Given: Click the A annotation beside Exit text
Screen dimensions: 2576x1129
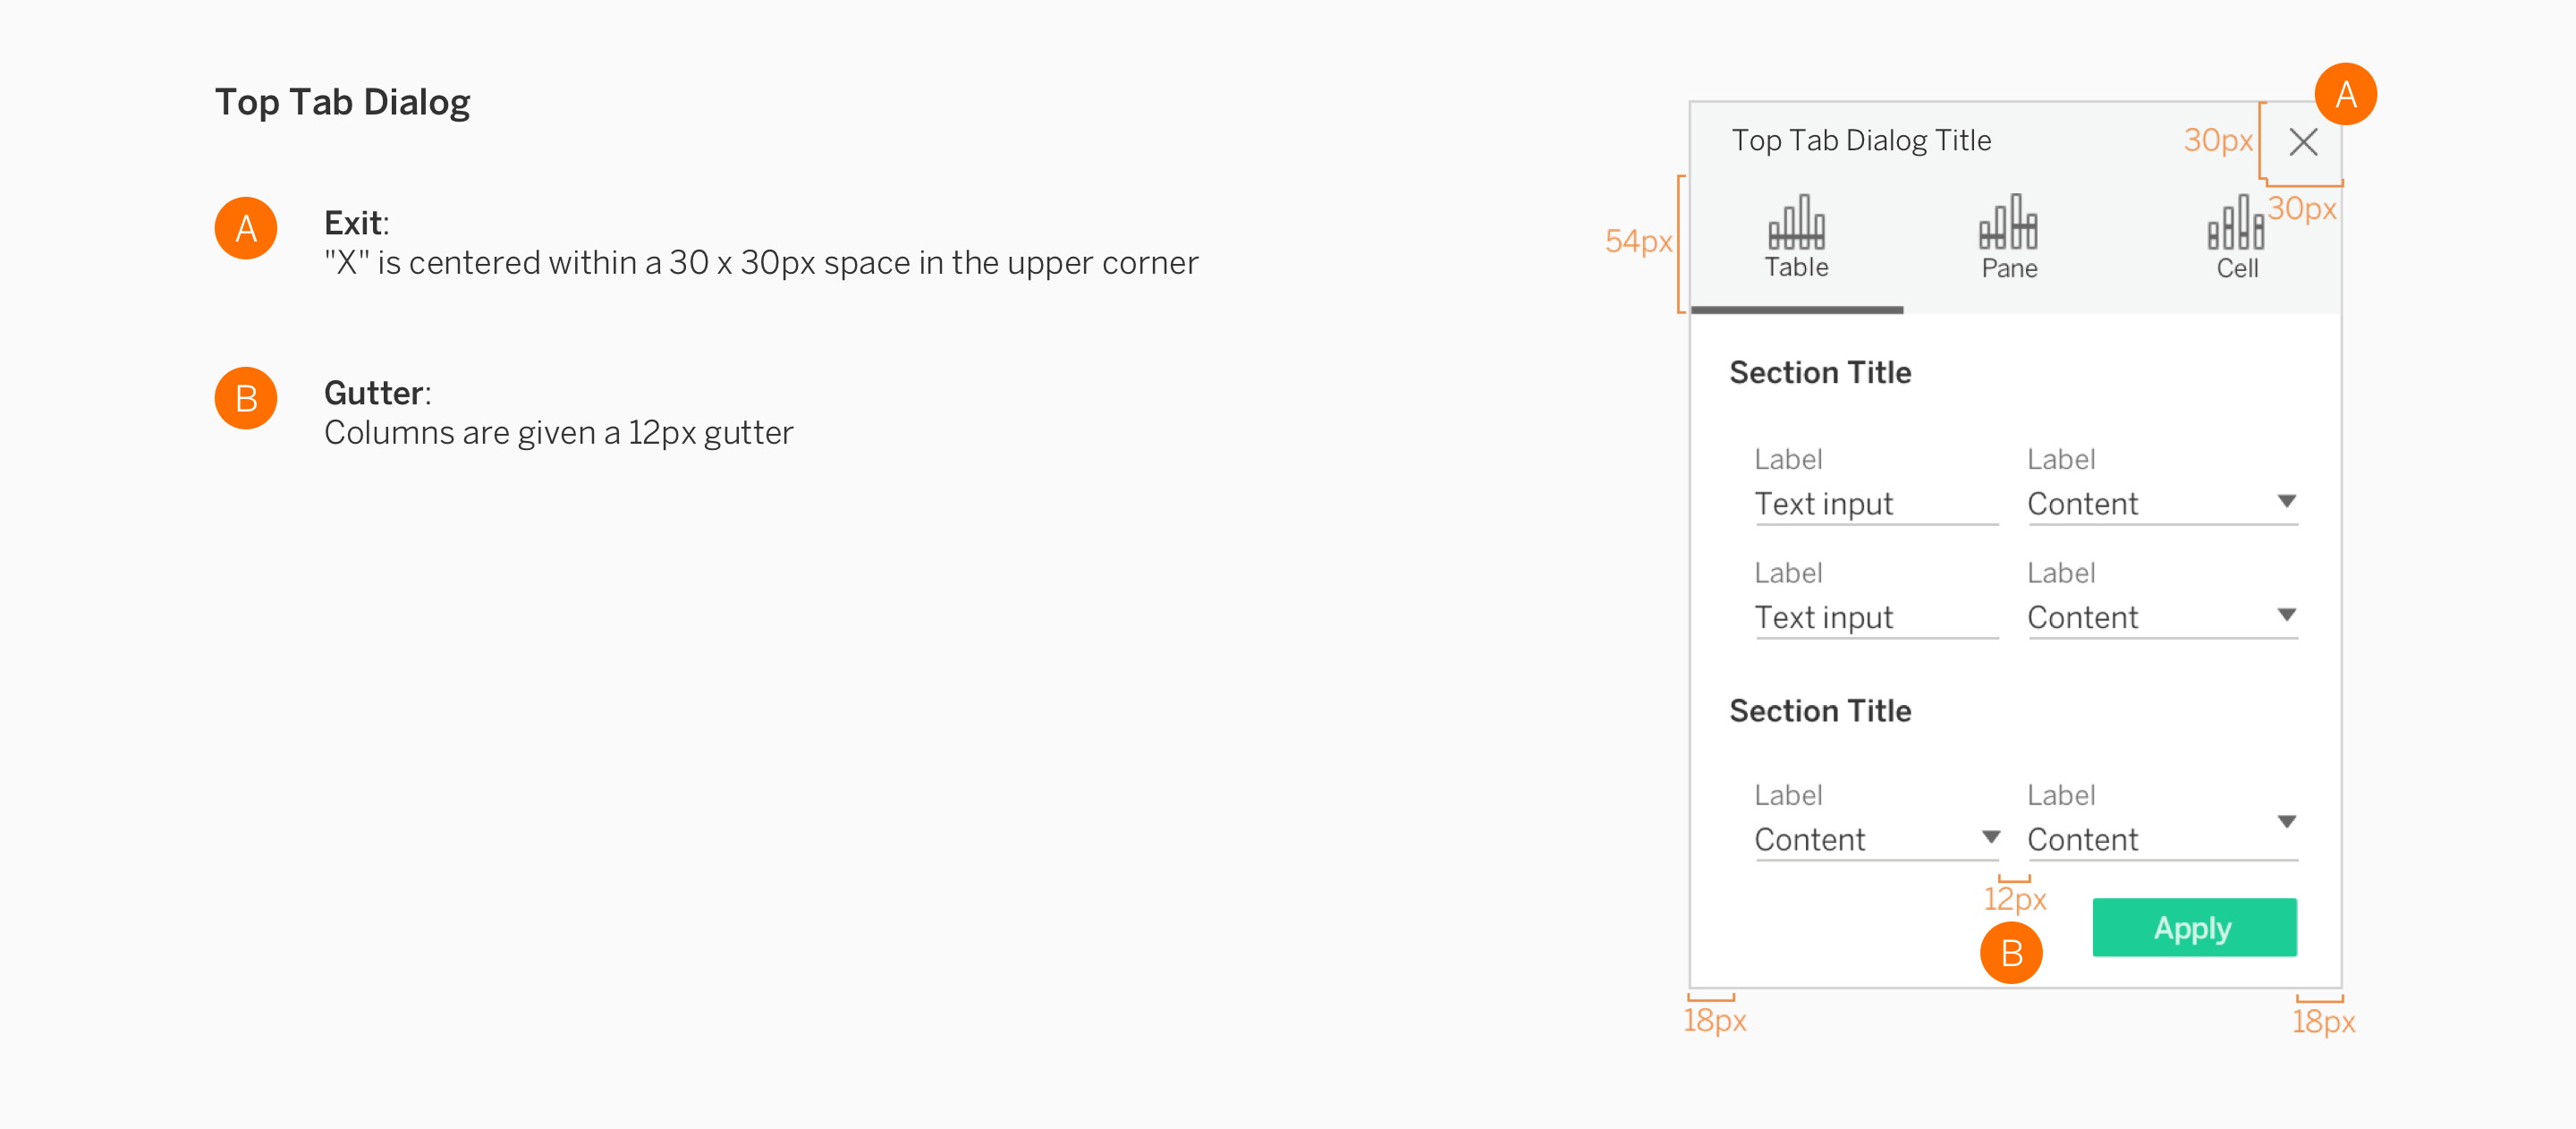Looking at the screenshot, I should [x=245, y=228].
